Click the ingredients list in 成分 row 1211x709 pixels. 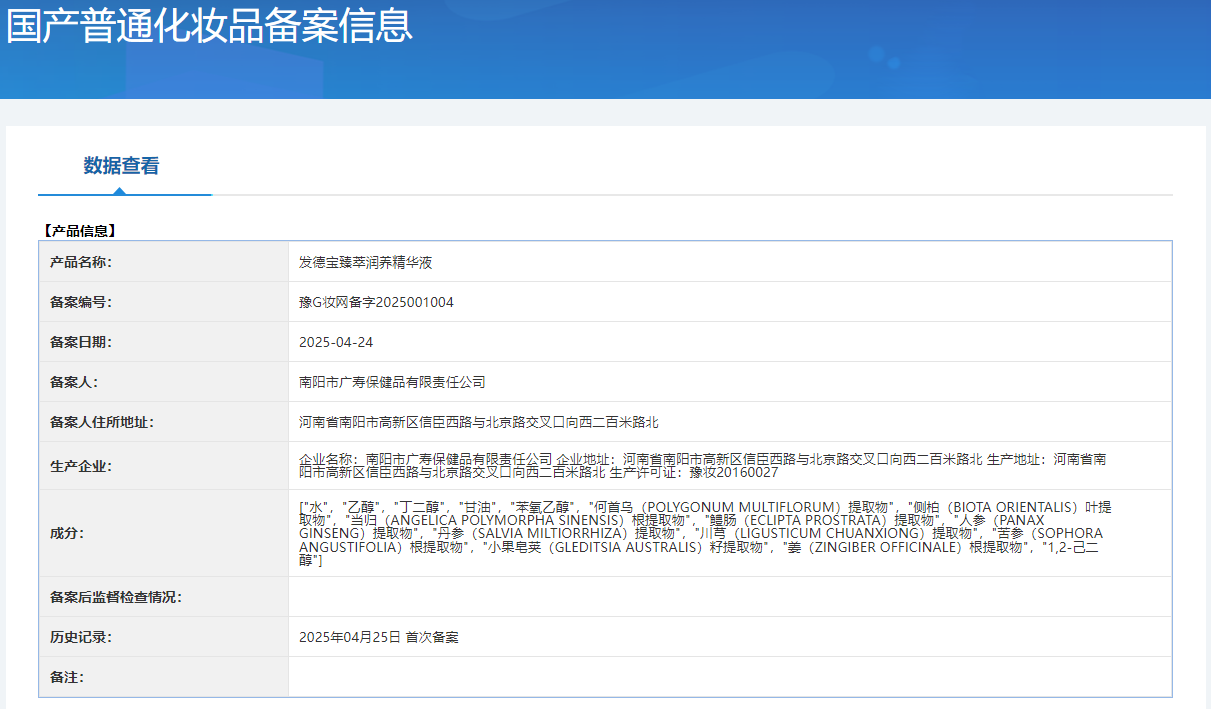(x=702, y=533)
